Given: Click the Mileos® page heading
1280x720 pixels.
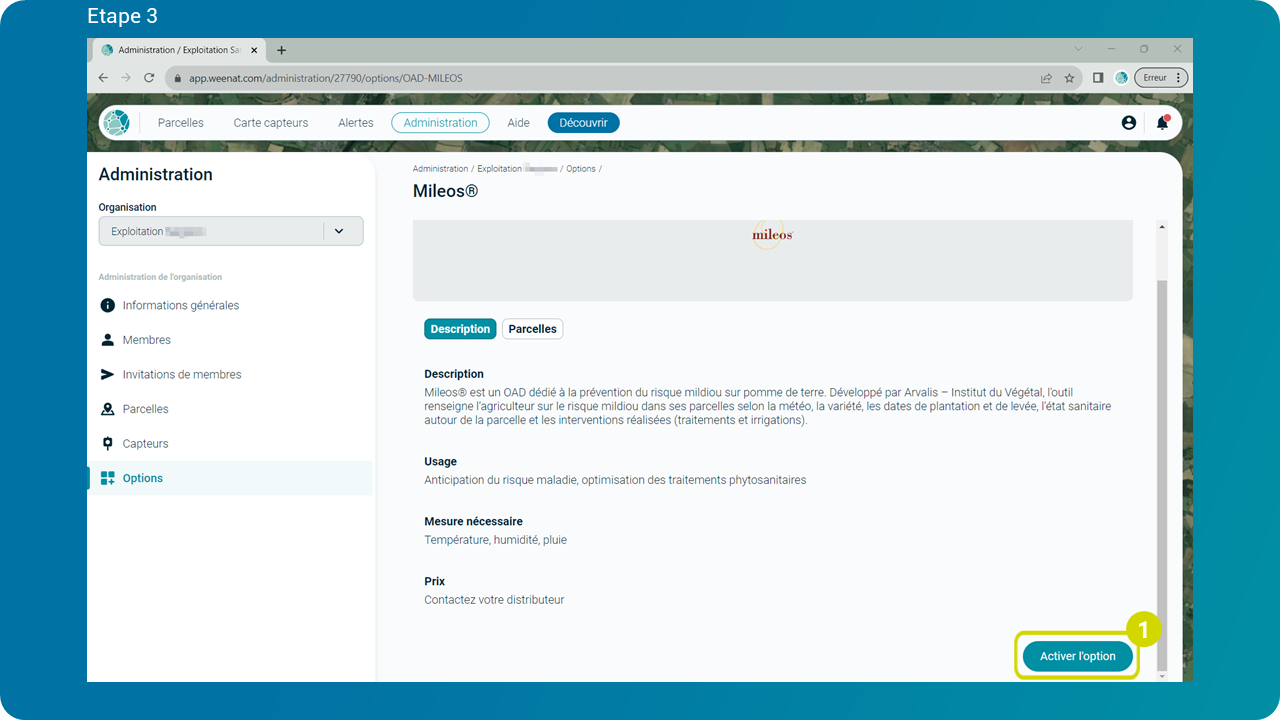Looking at the screenshot, I should point(445,191).
